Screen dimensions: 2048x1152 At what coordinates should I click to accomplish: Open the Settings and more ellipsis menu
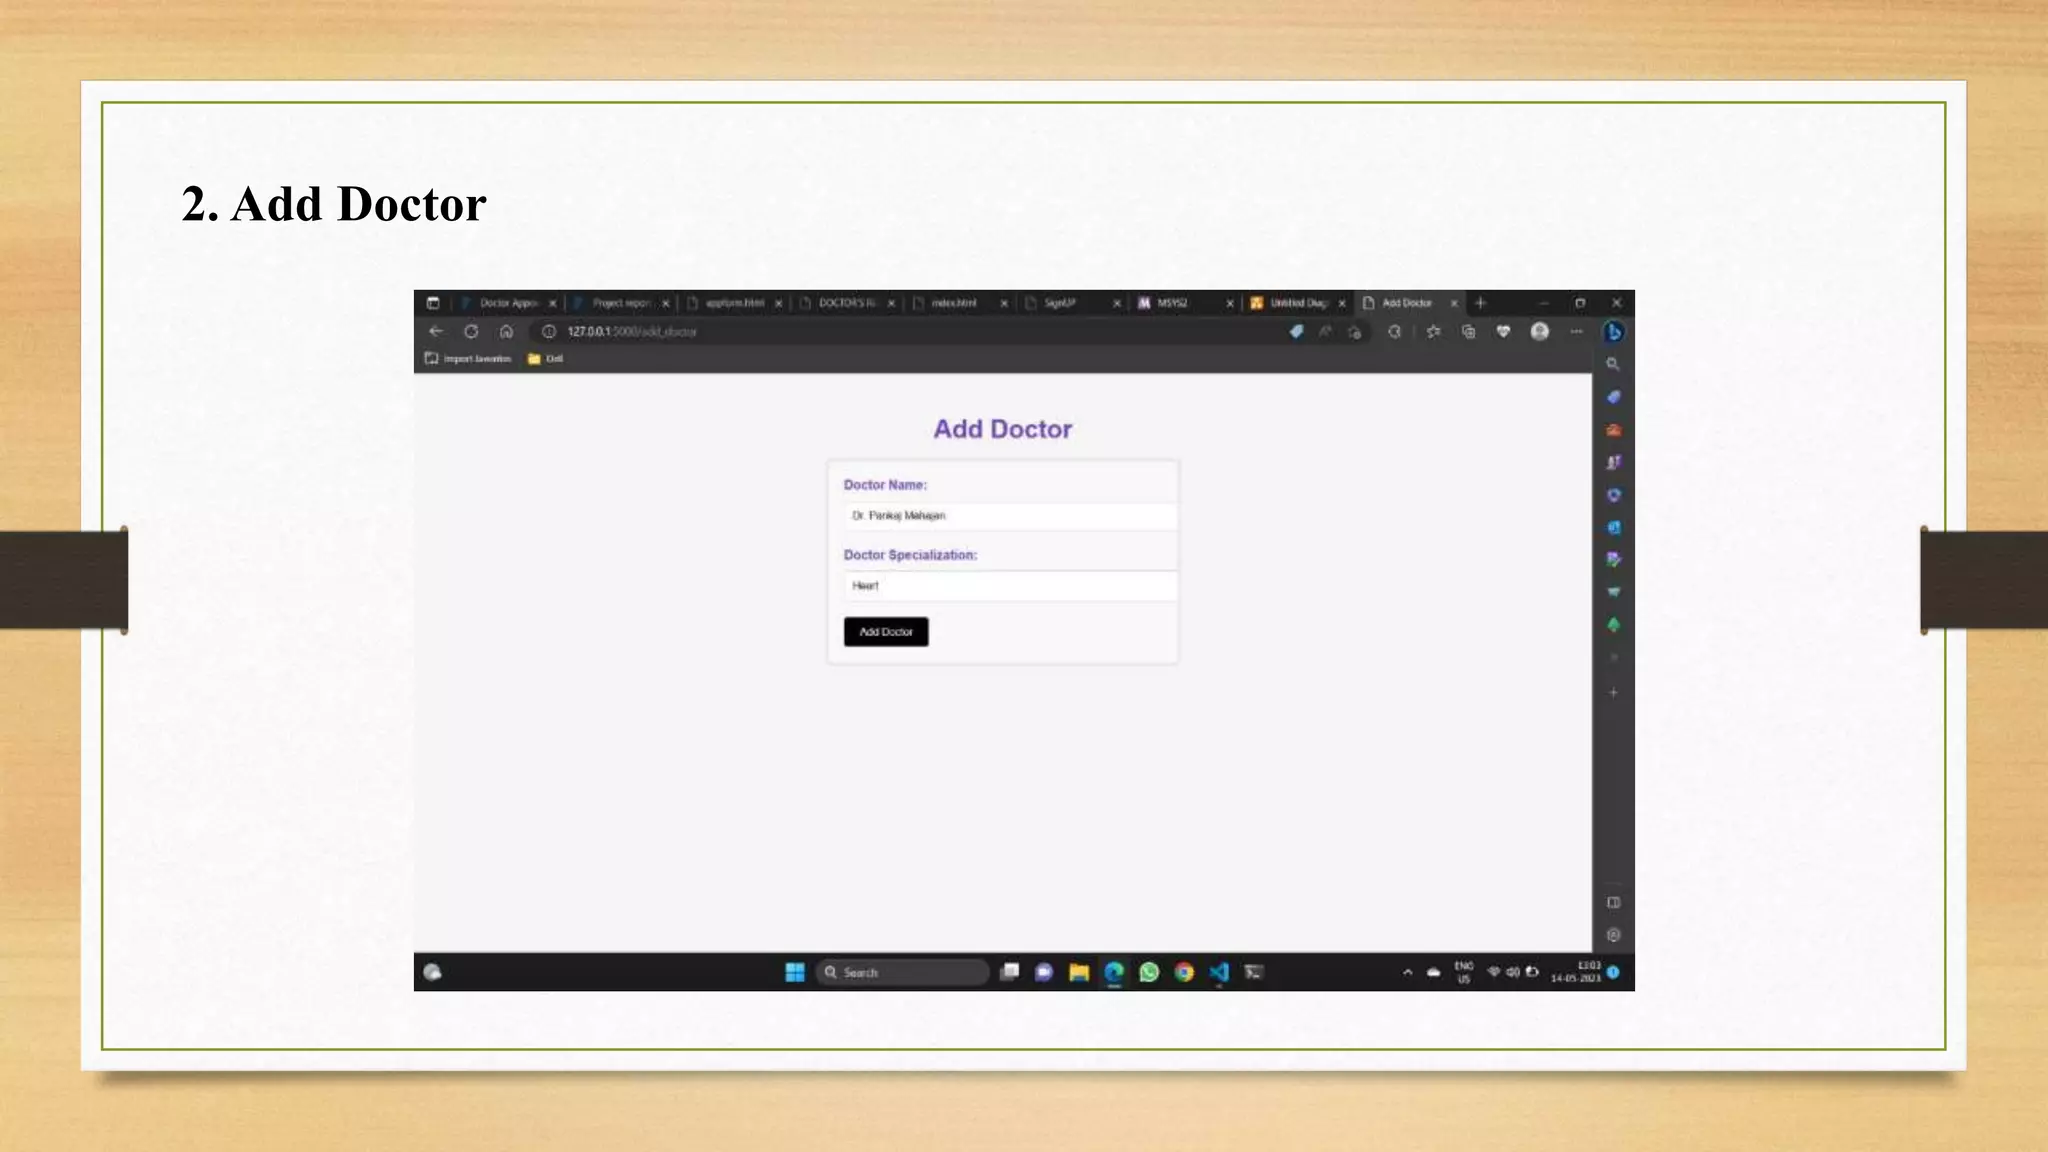click(x=1576, y=332)
